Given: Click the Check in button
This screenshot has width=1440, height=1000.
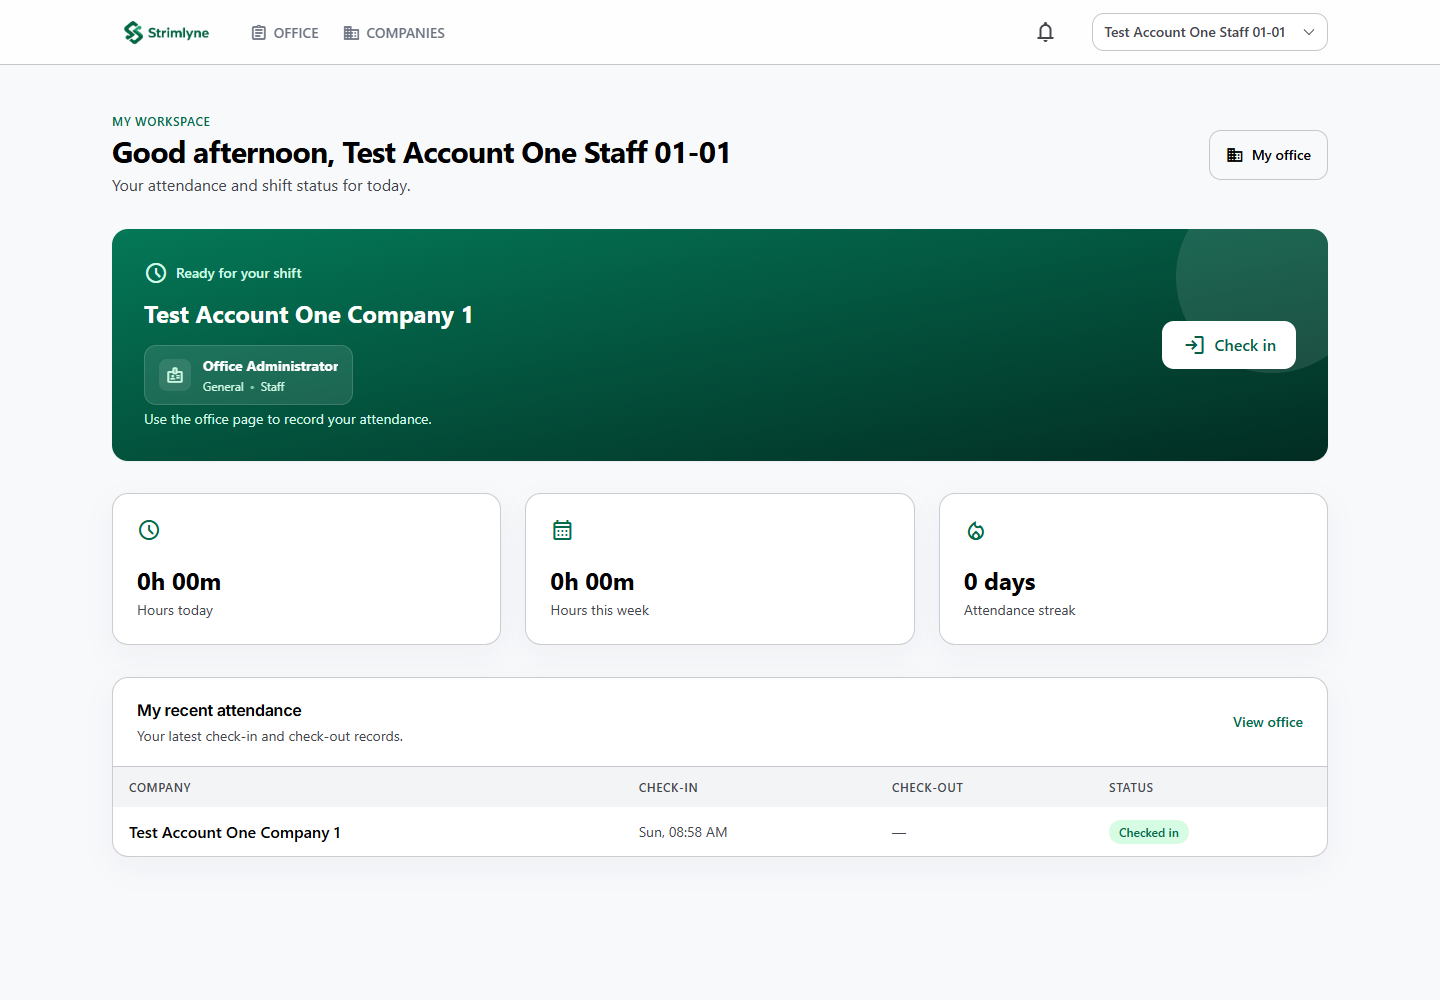Looking at the screenshot, I should click(1229, 345).
